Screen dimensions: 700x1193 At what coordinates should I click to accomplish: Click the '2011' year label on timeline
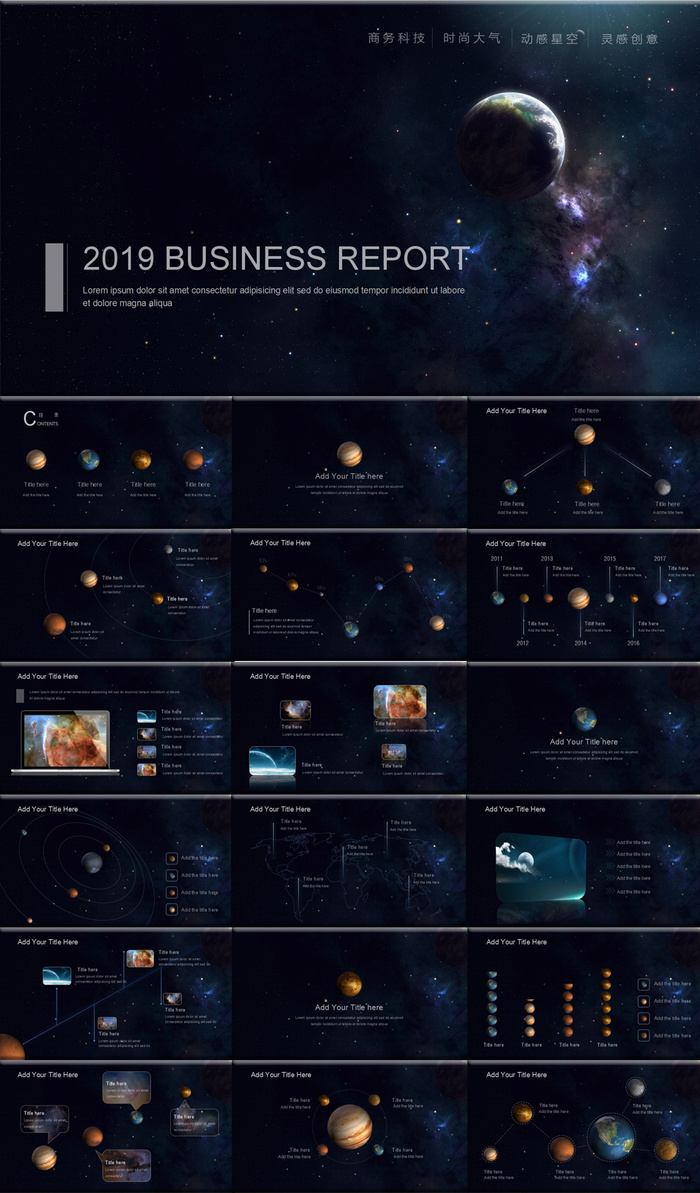coord(497,558)
